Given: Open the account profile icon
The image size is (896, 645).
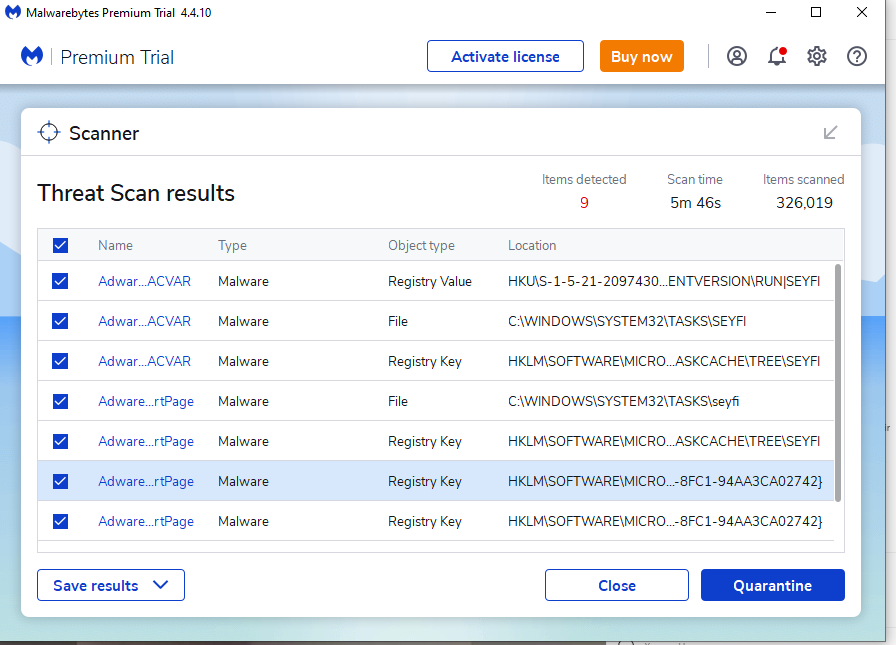Looking at the screenshot, I should (737, 56).
